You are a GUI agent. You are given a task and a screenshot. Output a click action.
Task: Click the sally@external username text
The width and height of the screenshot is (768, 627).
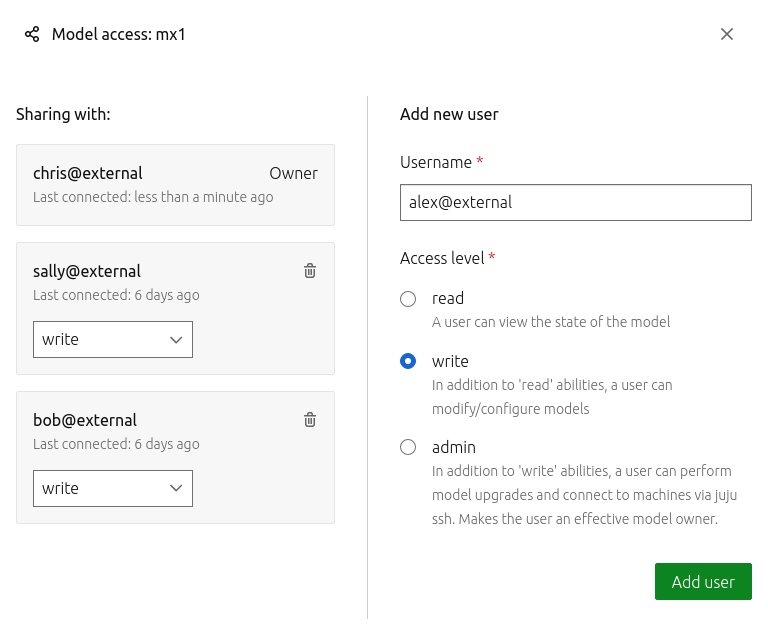(x=87, y=271)
